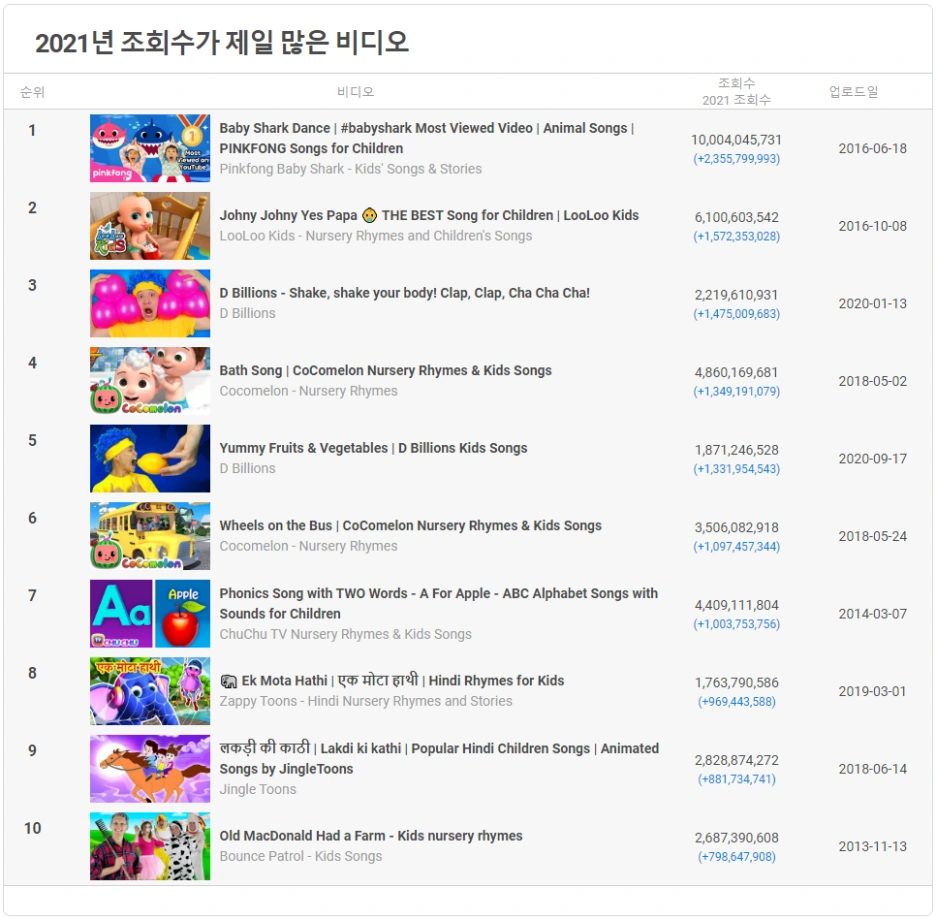Open Cocomelon channel under Wheels on the Bus
The width and height of the screenshot is (936, 920).
tap(308, 546)
